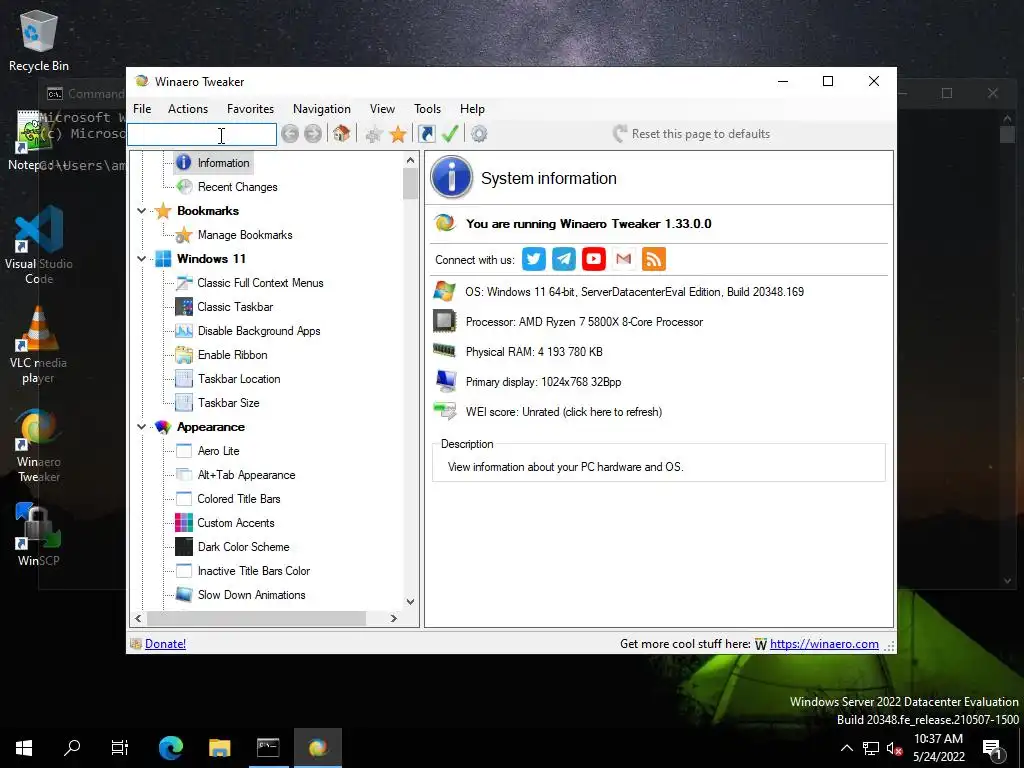Click the tree horizontal scroll left arrow
Screen dimensions: 1024x768
138,618
